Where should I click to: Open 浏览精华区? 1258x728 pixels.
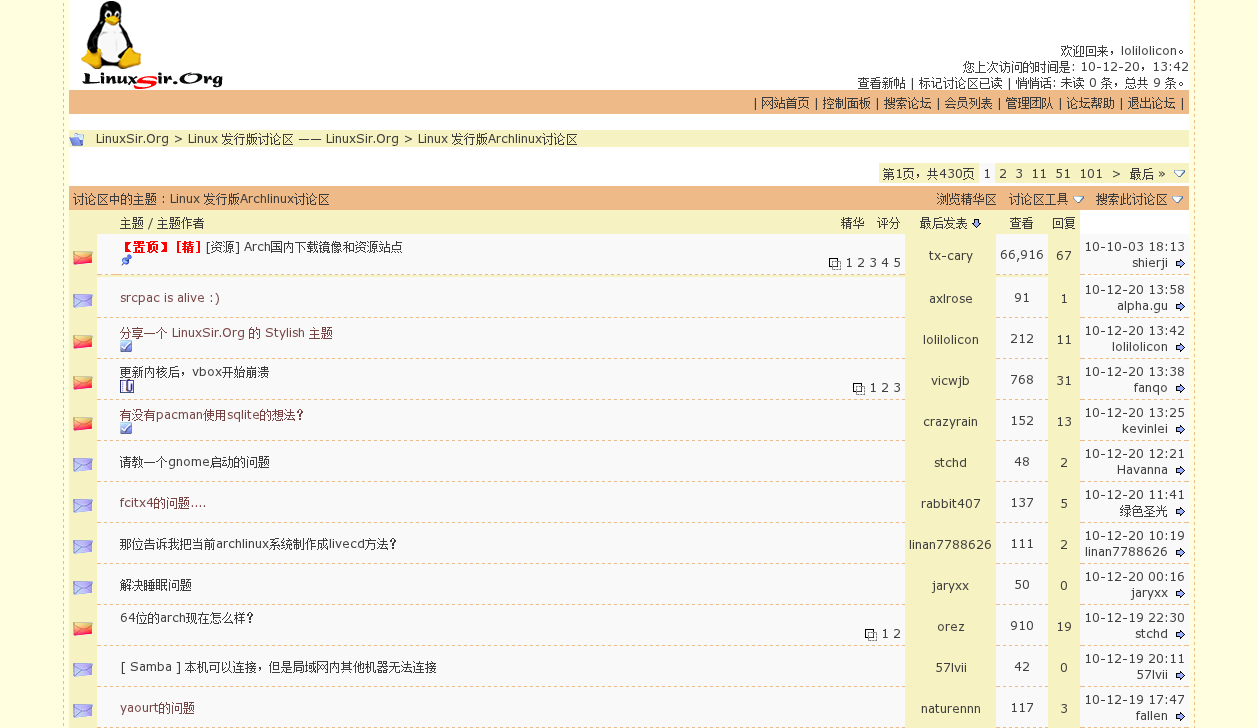coord(965,199)
